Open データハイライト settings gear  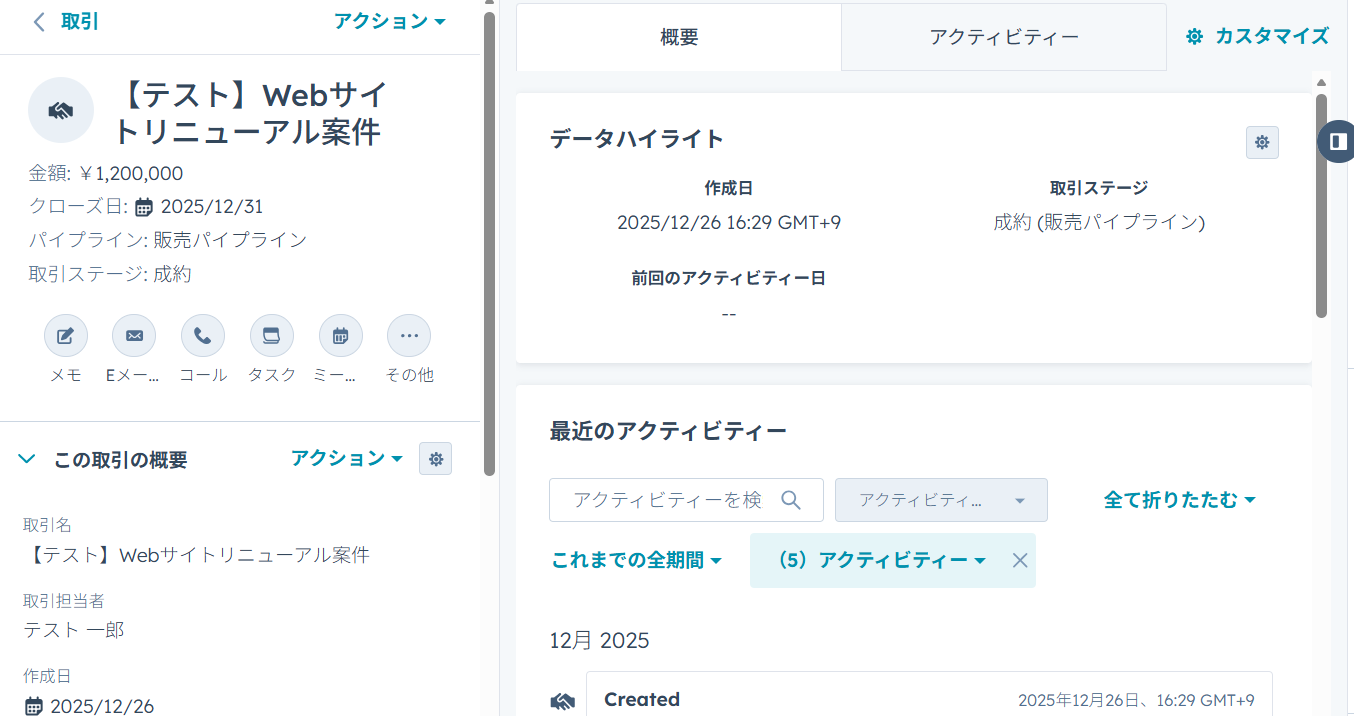click(1262, 142)
